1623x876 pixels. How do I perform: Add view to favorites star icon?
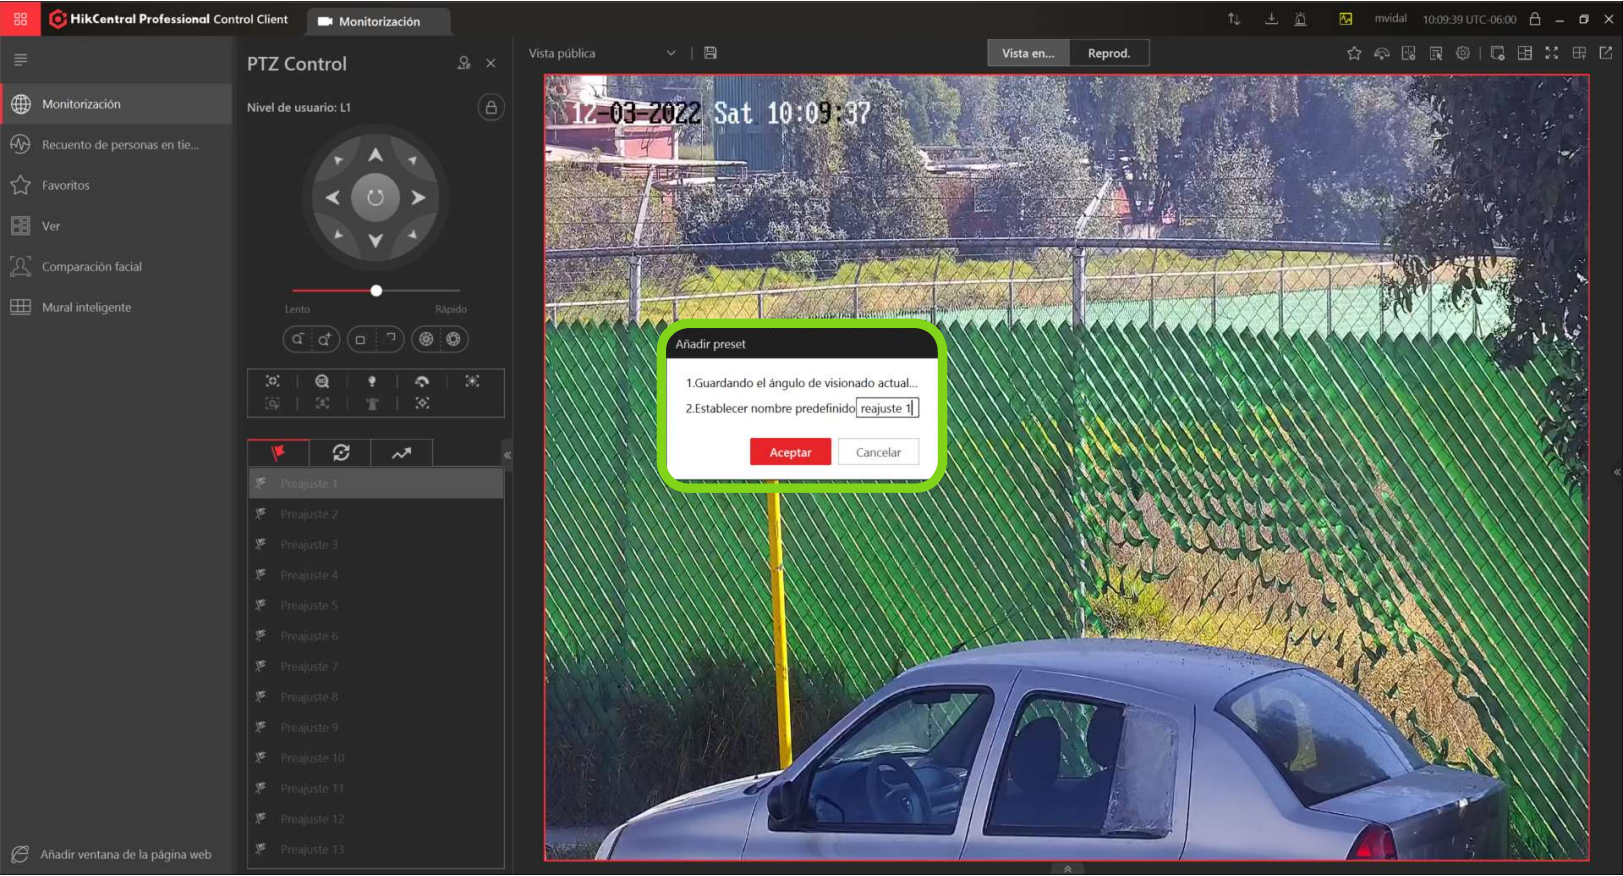(x=1354, y=53)
